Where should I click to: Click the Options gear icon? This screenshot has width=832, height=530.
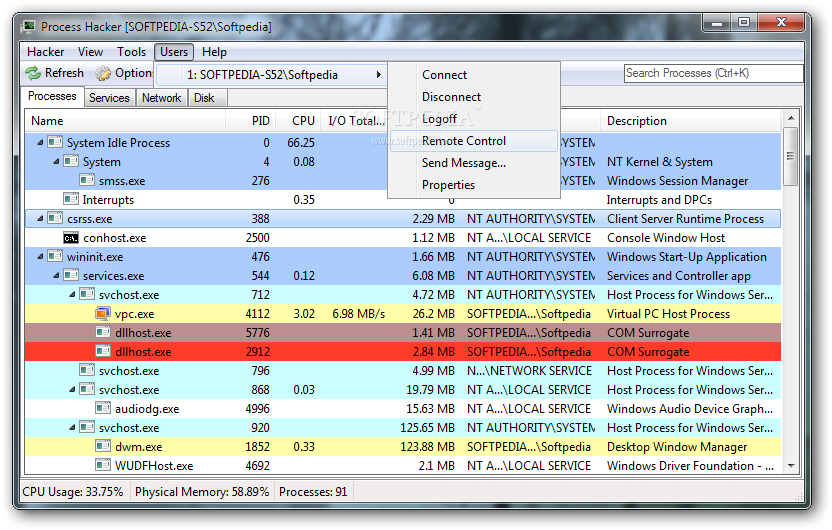103,73
